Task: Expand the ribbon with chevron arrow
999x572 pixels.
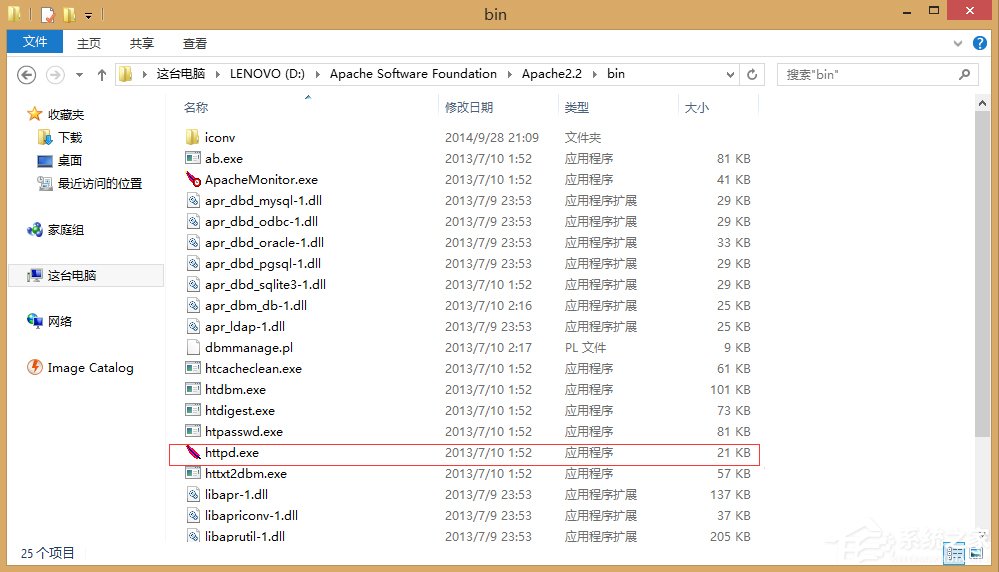Action: coord(958,43)
